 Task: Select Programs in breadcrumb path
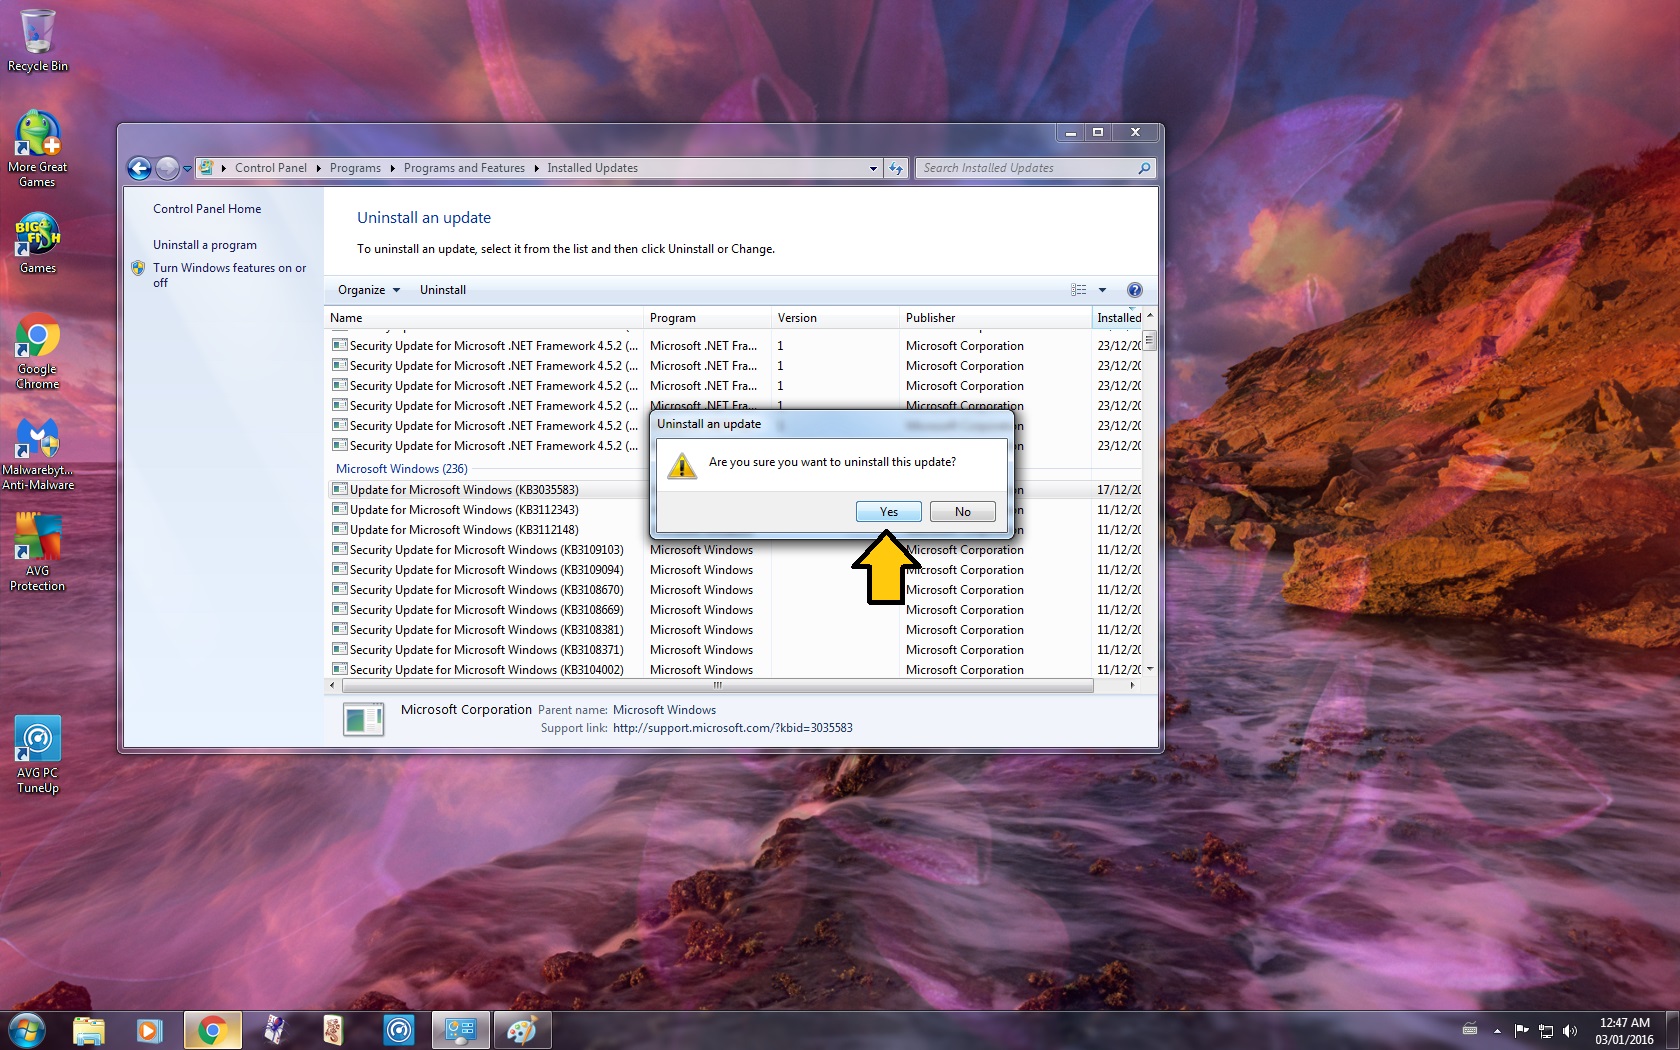[355, 168]
